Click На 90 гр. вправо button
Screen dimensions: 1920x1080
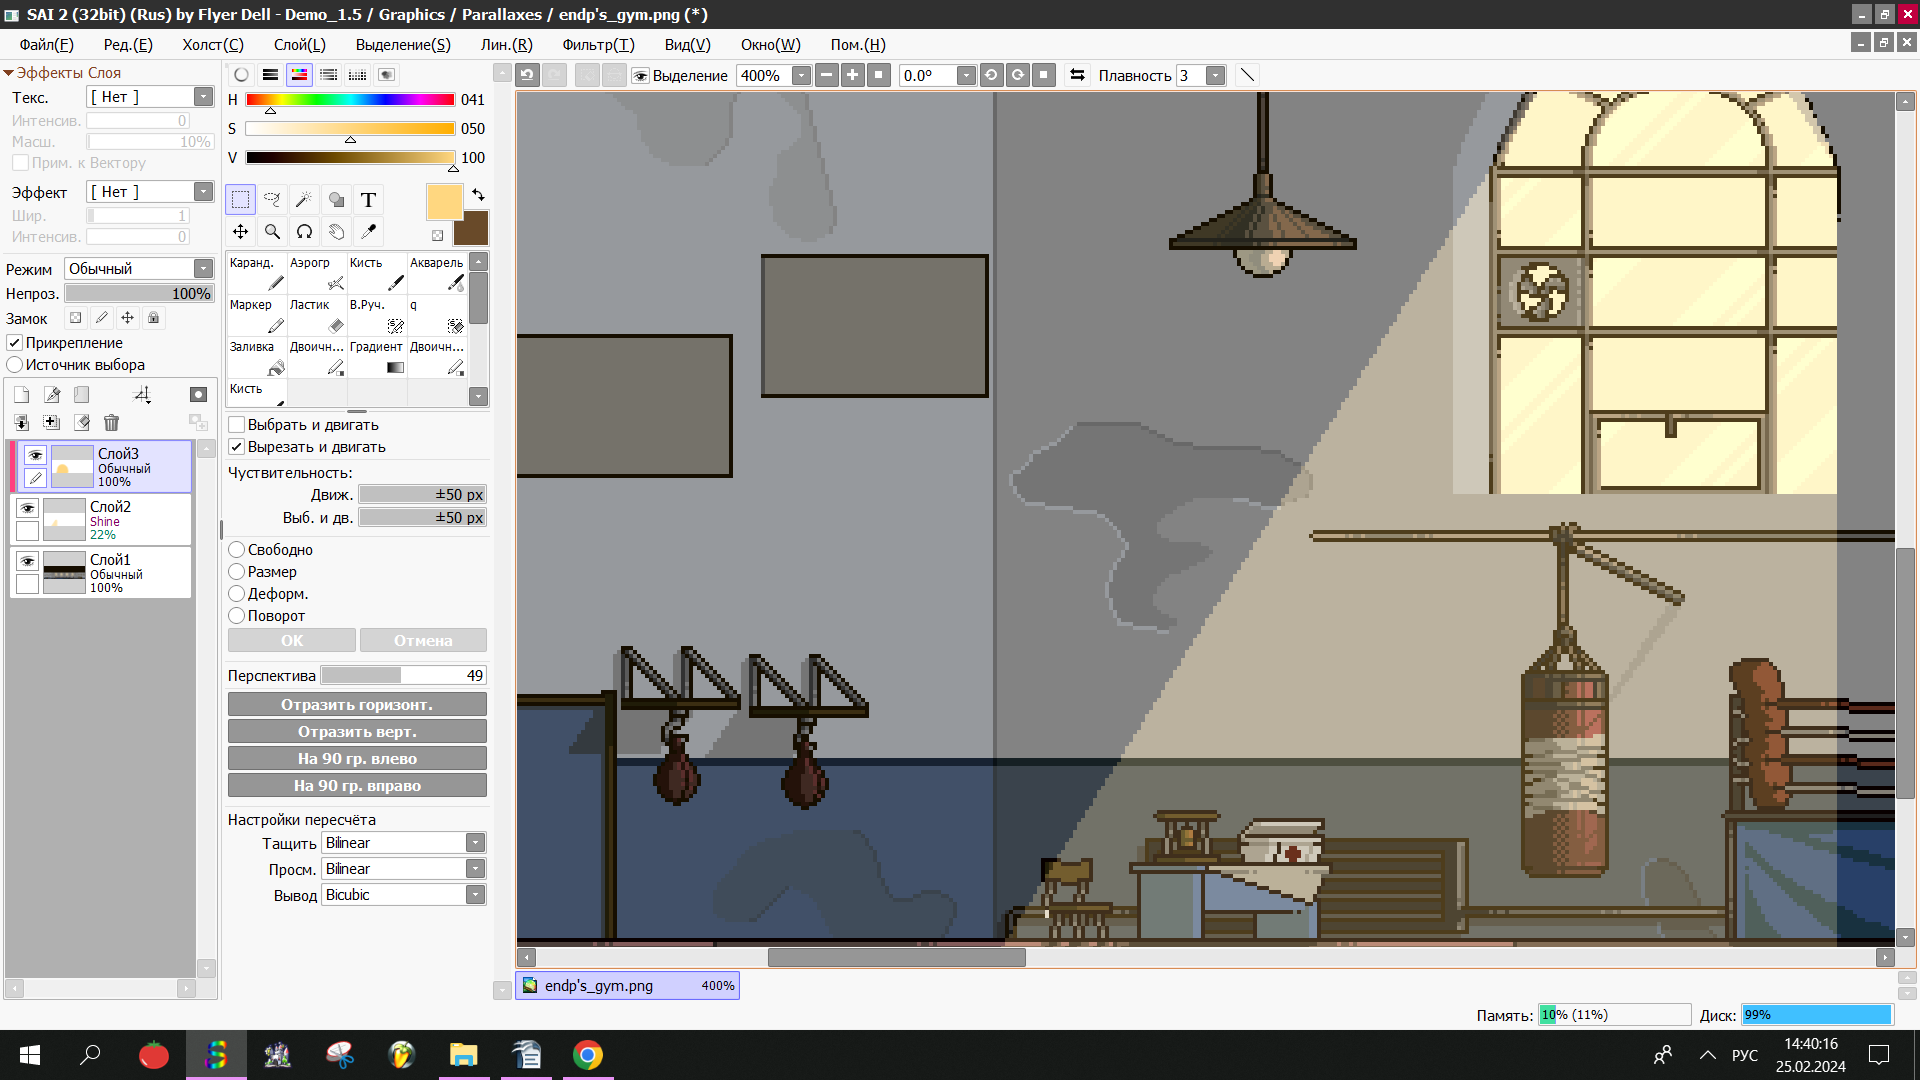pos(357,786)
